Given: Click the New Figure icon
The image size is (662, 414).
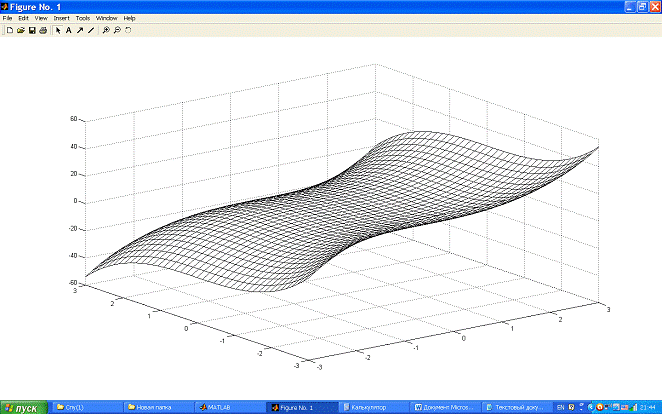Looking at the screenshot, I should pos(9,30).
